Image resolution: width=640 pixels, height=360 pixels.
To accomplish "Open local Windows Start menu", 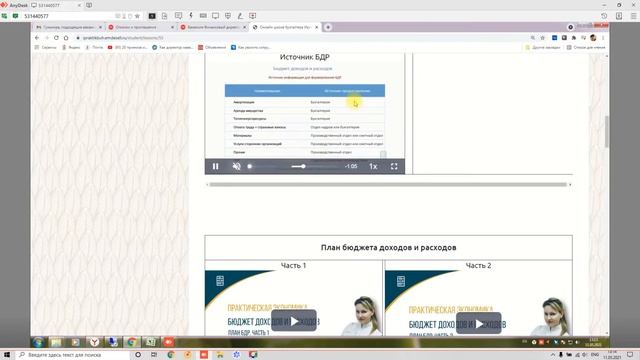I will pyautogui.click(x=7, y=355).
